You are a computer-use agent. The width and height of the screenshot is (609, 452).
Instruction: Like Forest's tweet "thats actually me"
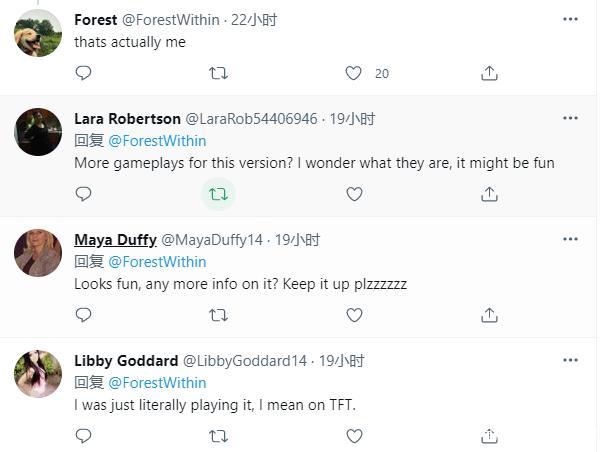coord(353,73)
